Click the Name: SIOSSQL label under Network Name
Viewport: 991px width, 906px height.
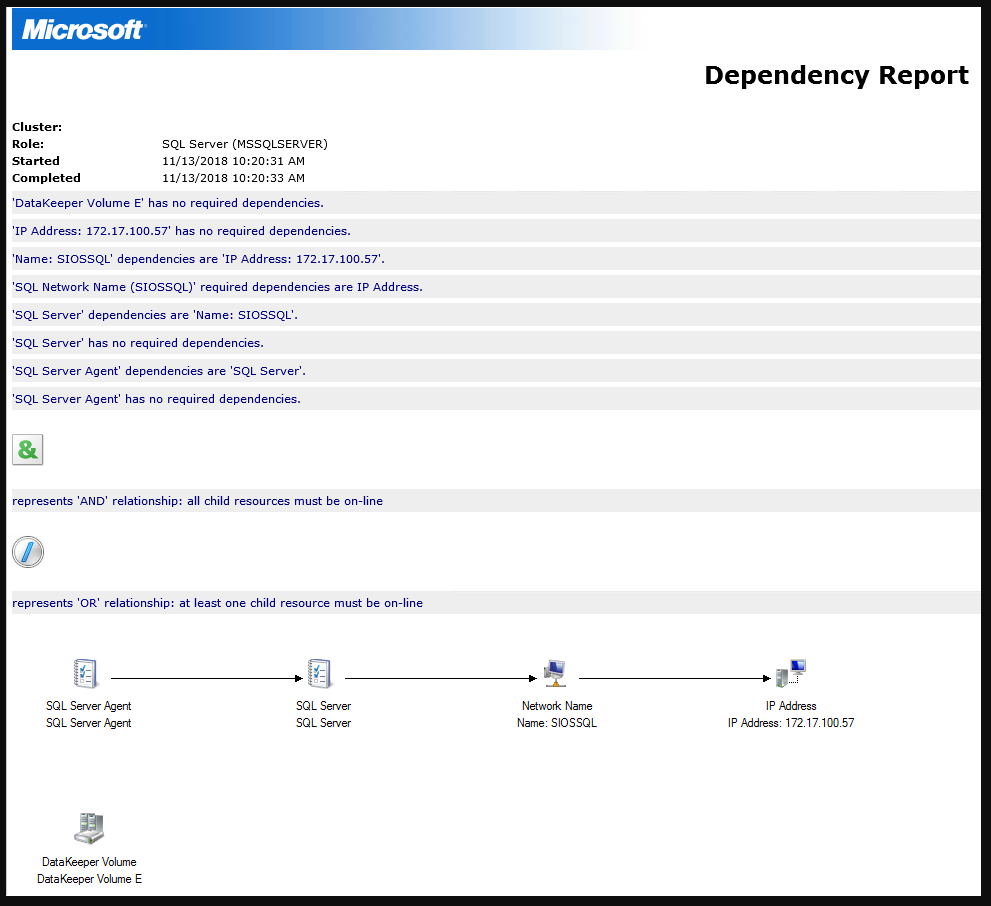557,723
